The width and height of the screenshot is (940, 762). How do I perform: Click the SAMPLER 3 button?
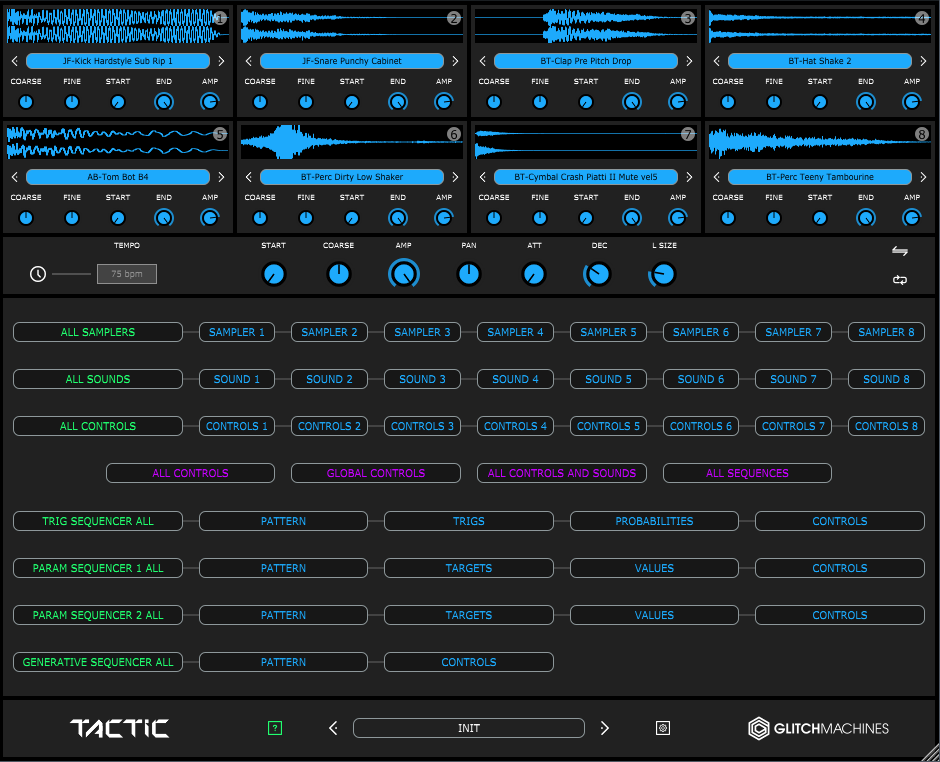click(x=422, y=332)
